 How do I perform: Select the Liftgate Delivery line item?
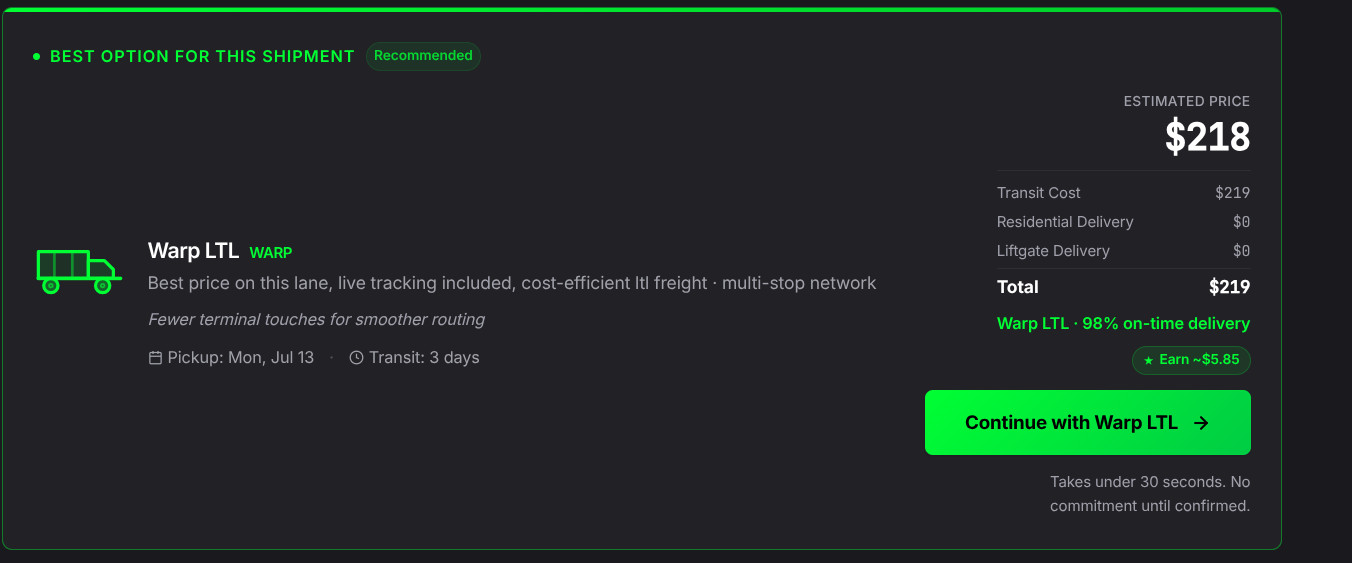pyautogui.click(x=1123, y=251)
